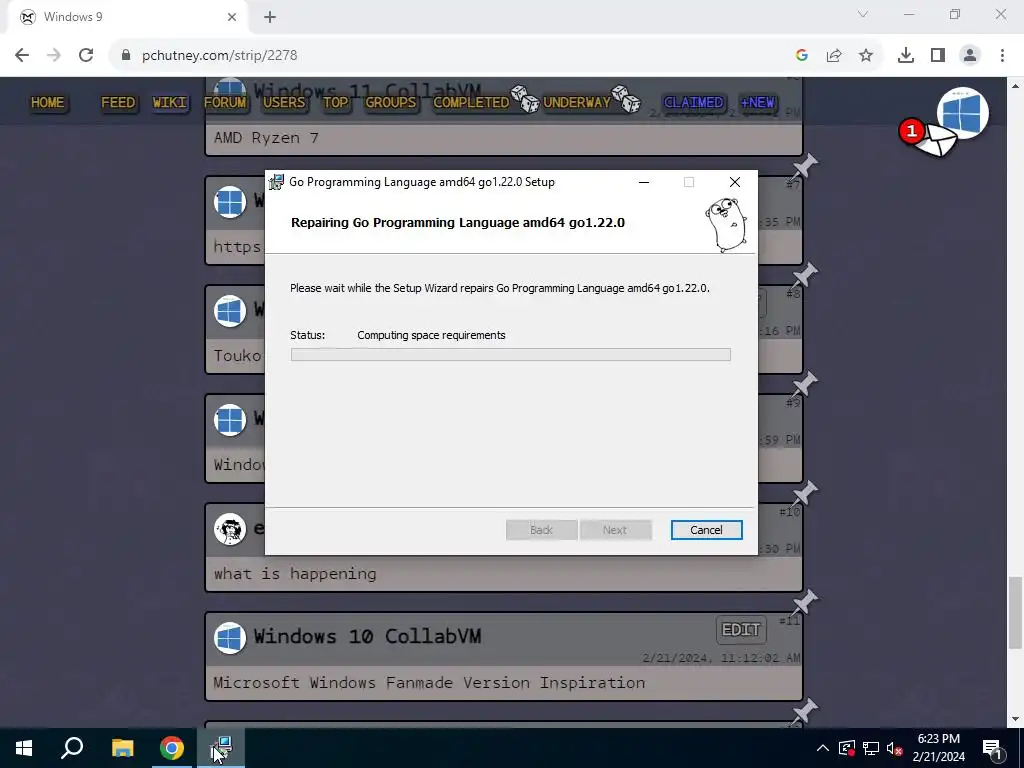Viewport: 1024px width, 768px height.
Task: Share this page icon
Action: click(834, 56)
